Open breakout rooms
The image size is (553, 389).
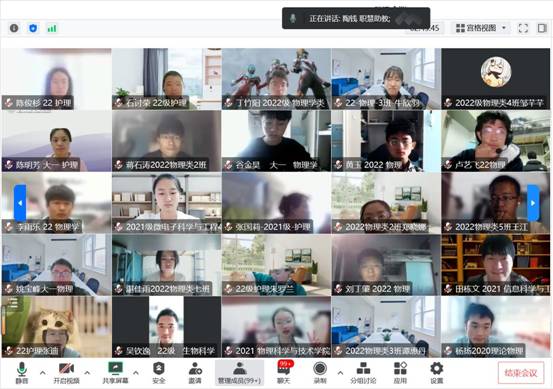pyautogui.click(x=363, y=372)
